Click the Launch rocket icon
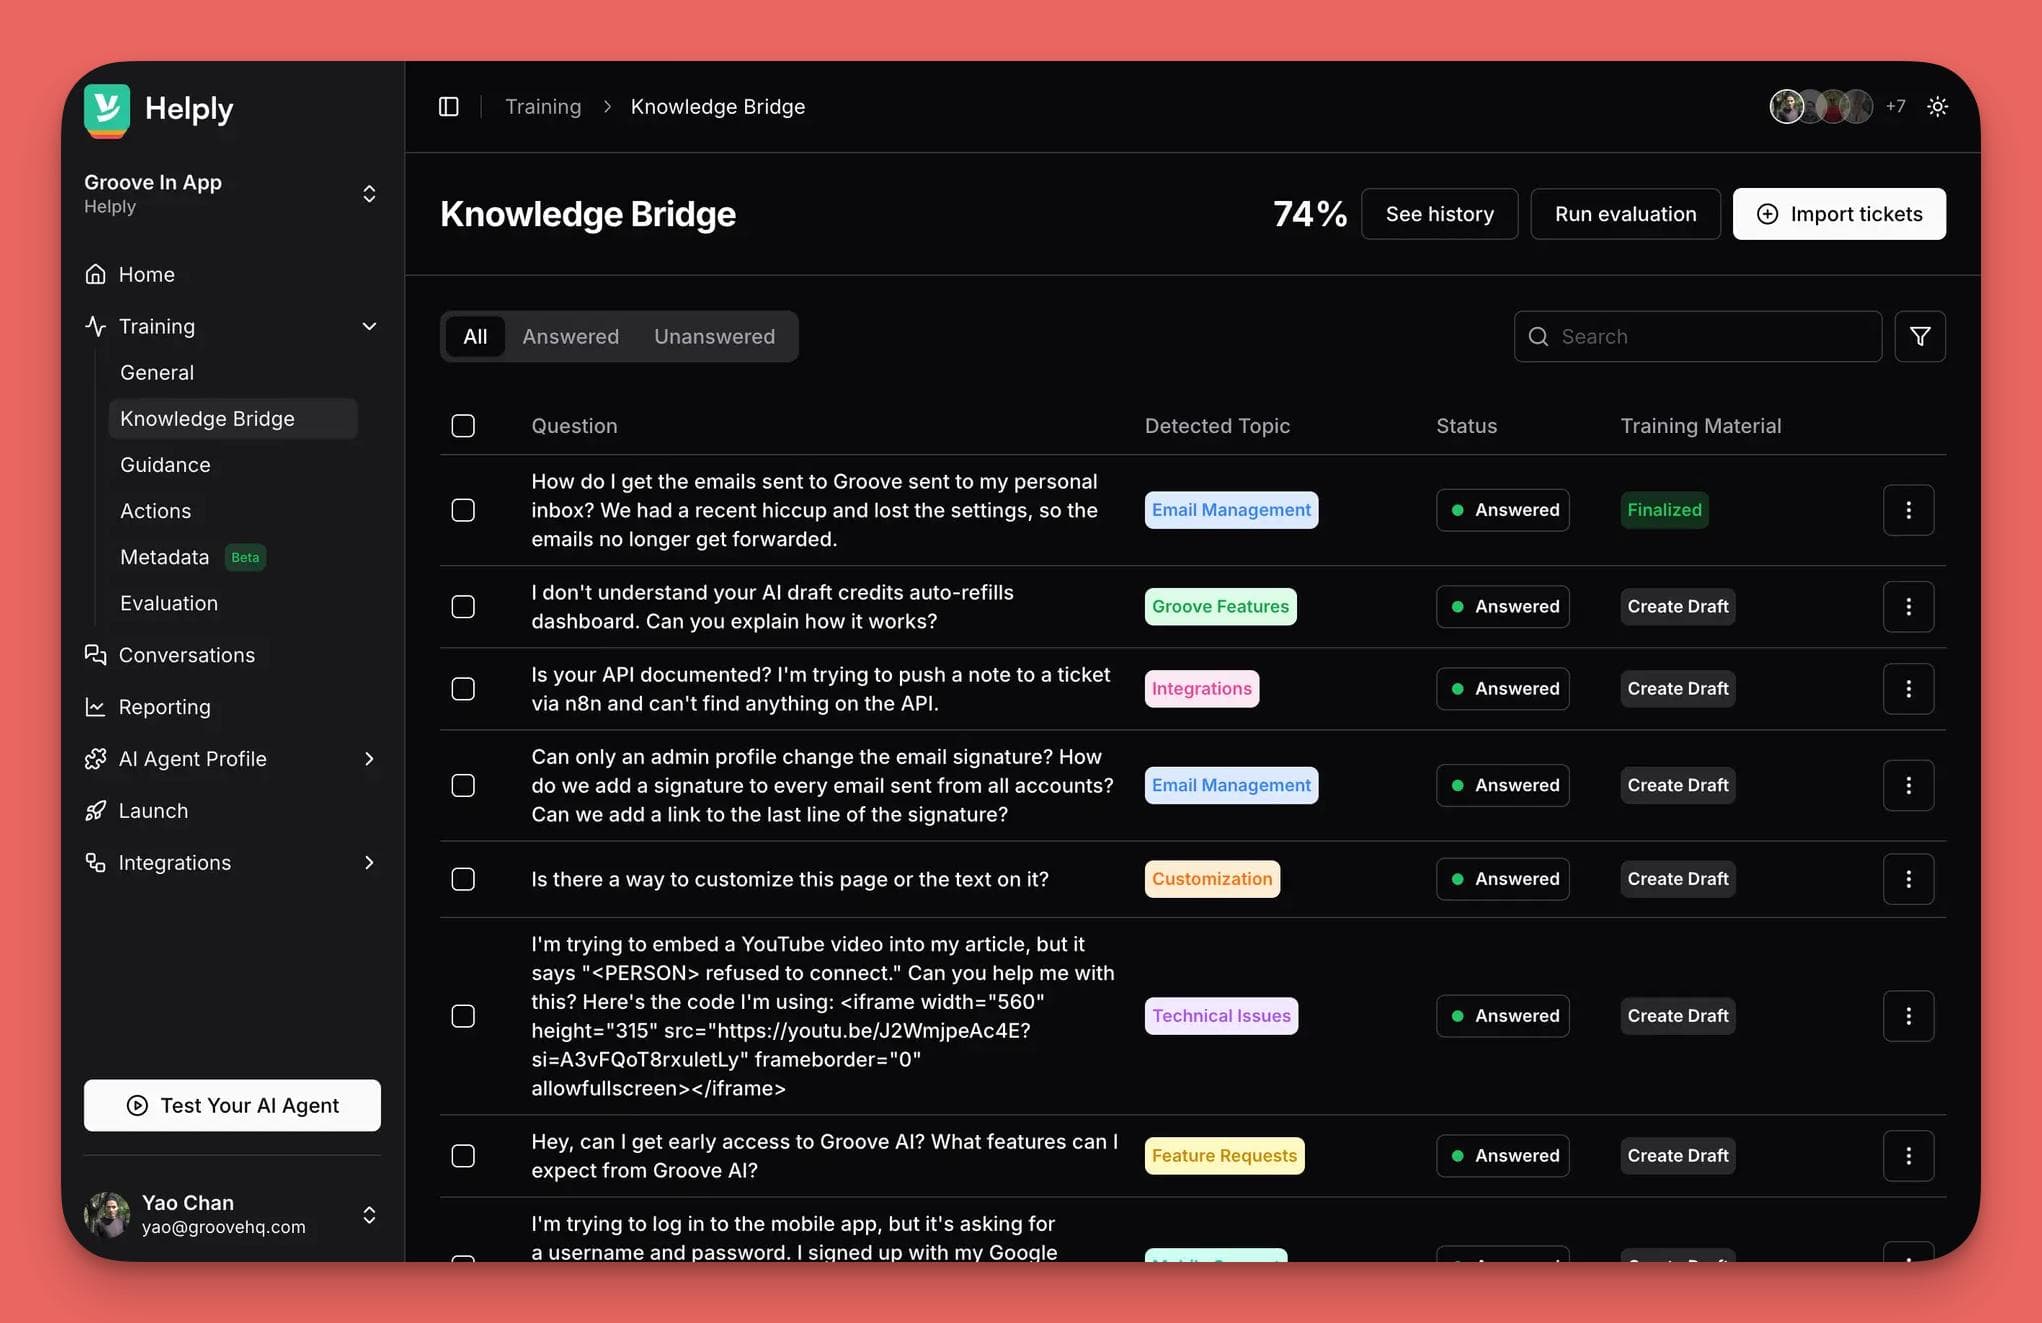This screenshot has width=2042, height=1323. (96, 810)
